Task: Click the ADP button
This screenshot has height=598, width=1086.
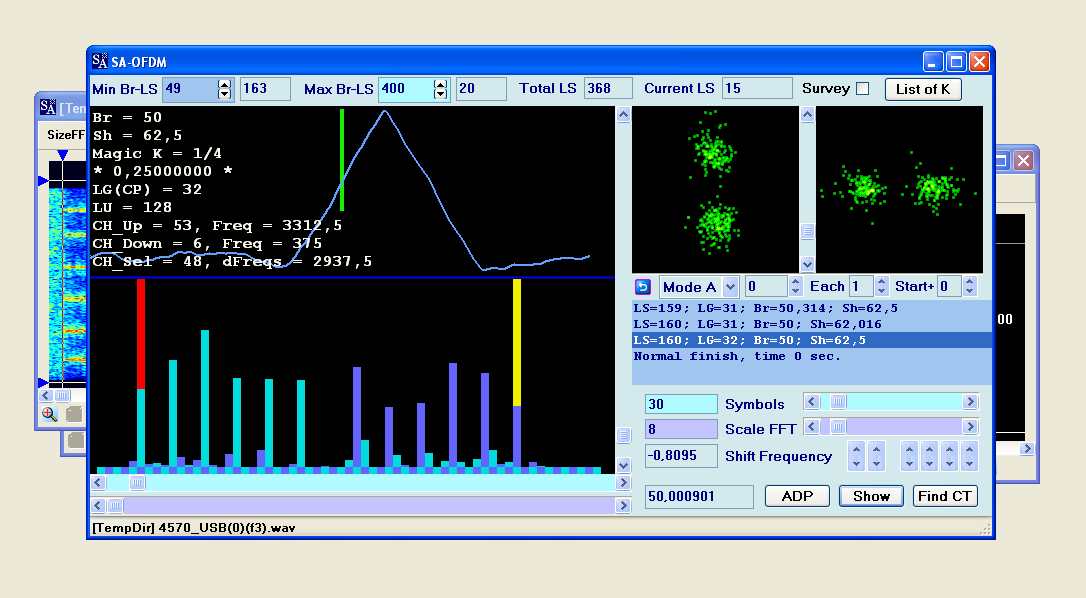Action: (x=797, y=496)
